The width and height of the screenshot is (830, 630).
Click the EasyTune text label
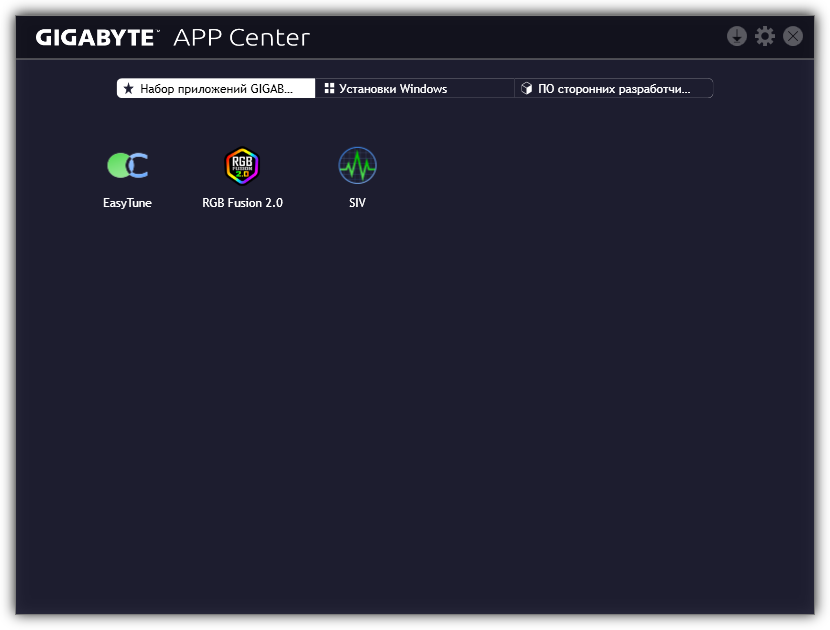tap(127, 203)
